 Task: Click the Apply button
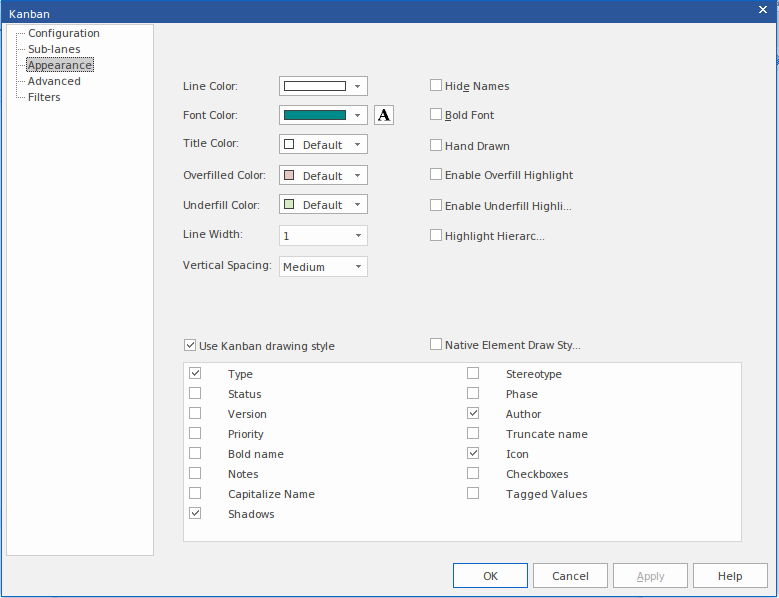(x=650, y=576)
